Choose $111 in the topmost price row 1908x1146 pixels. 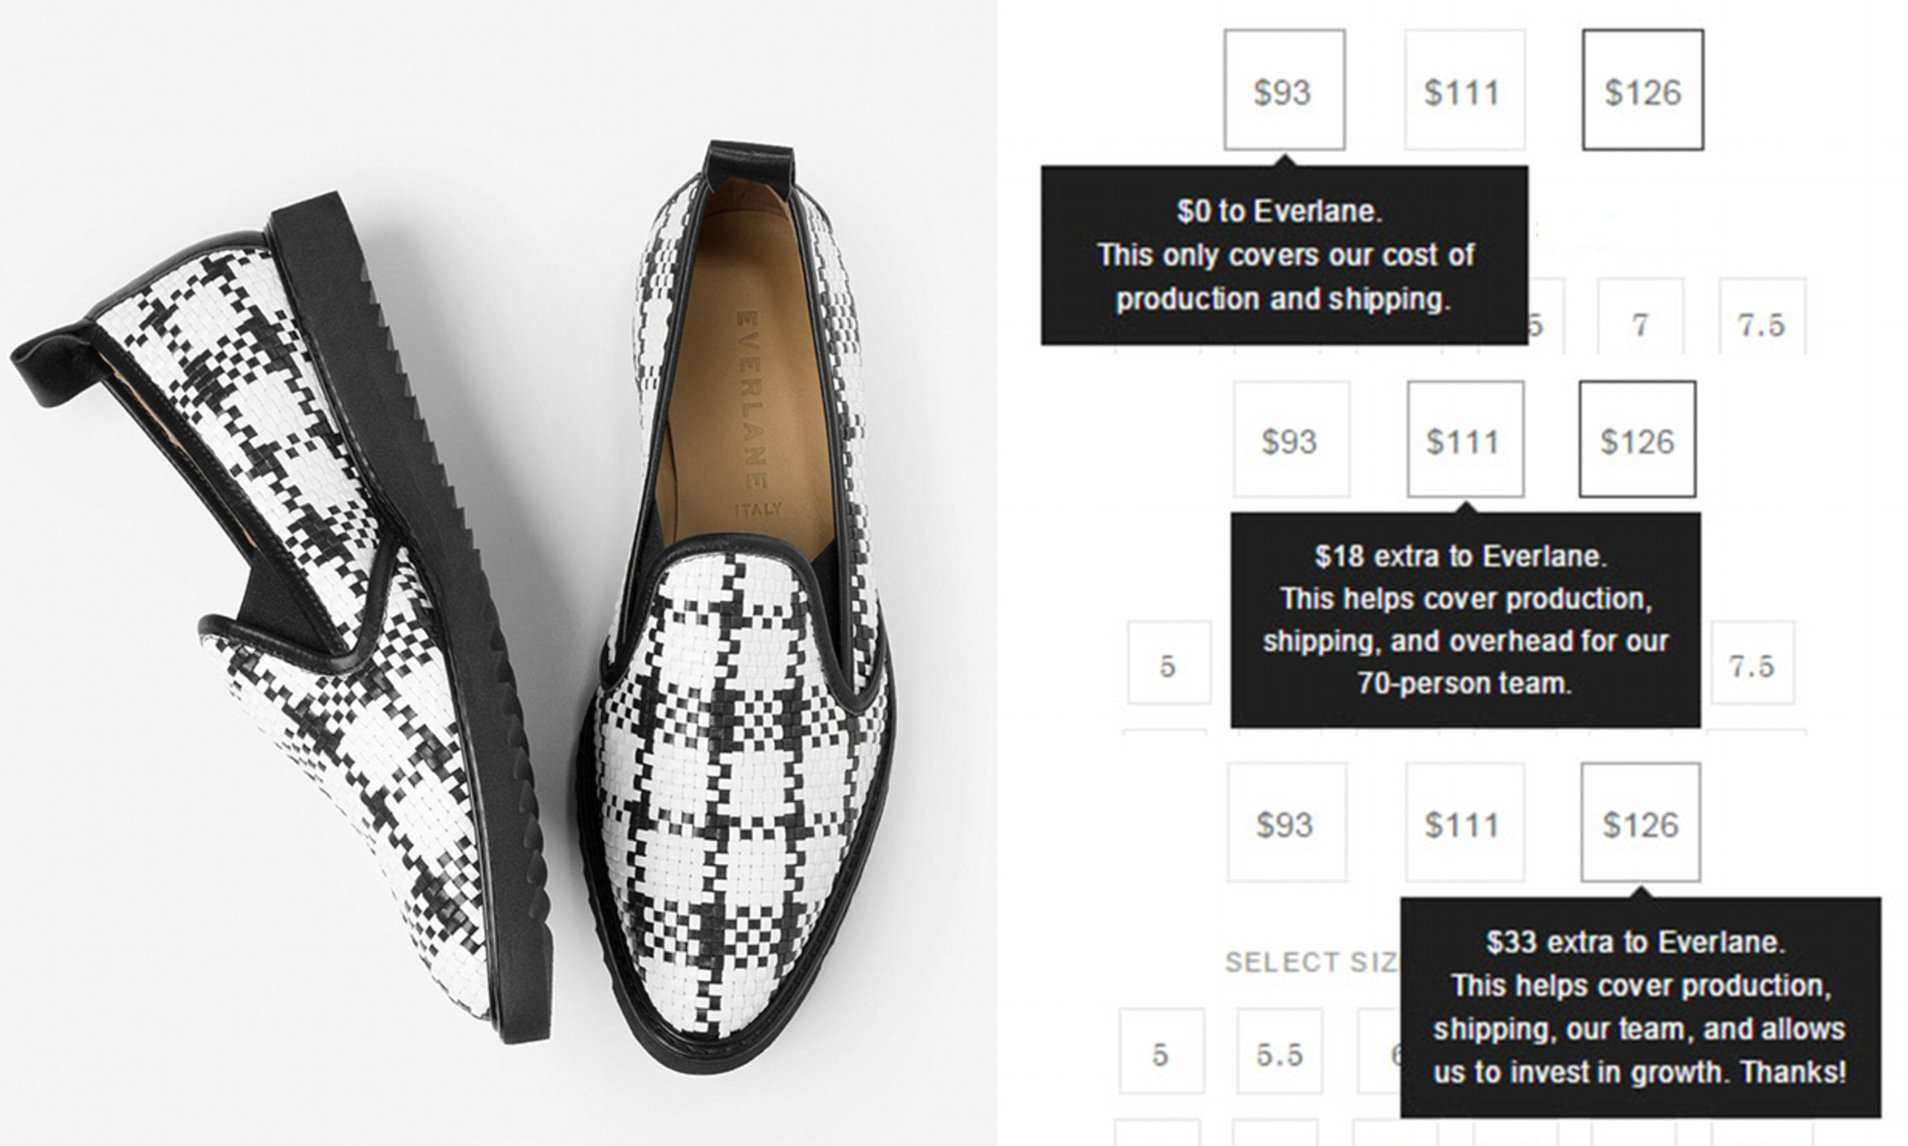pos(1463,91)
